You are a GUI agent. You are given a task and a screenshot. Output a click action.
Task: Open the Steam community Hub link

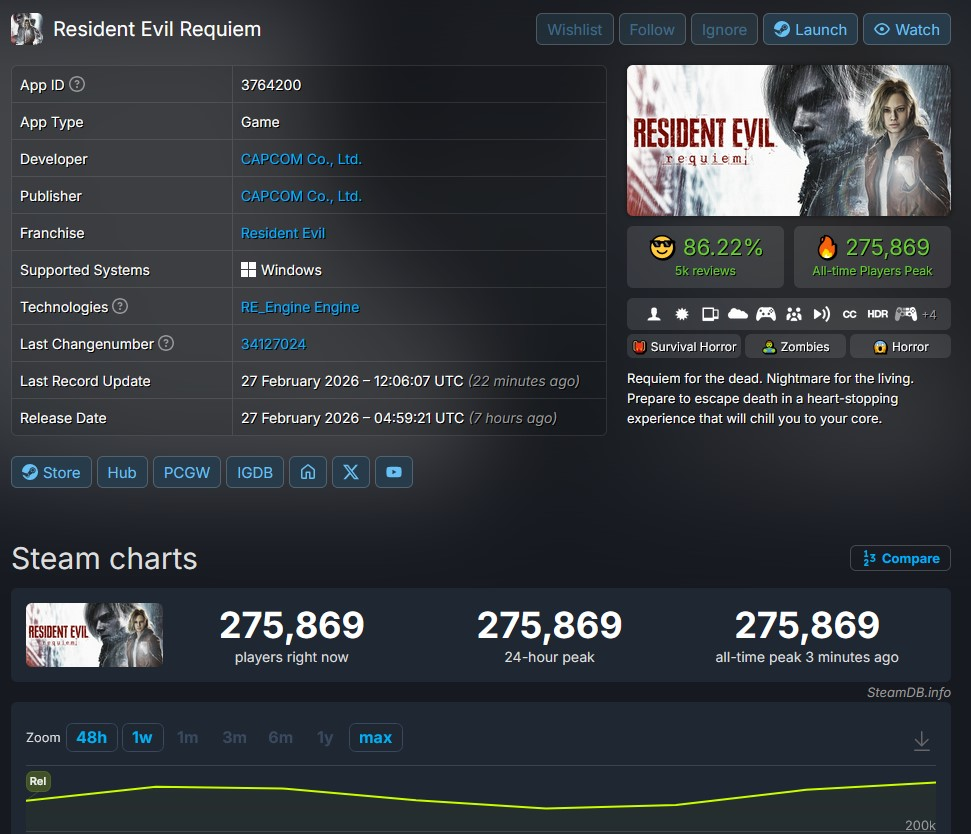(x=122, y=472)
